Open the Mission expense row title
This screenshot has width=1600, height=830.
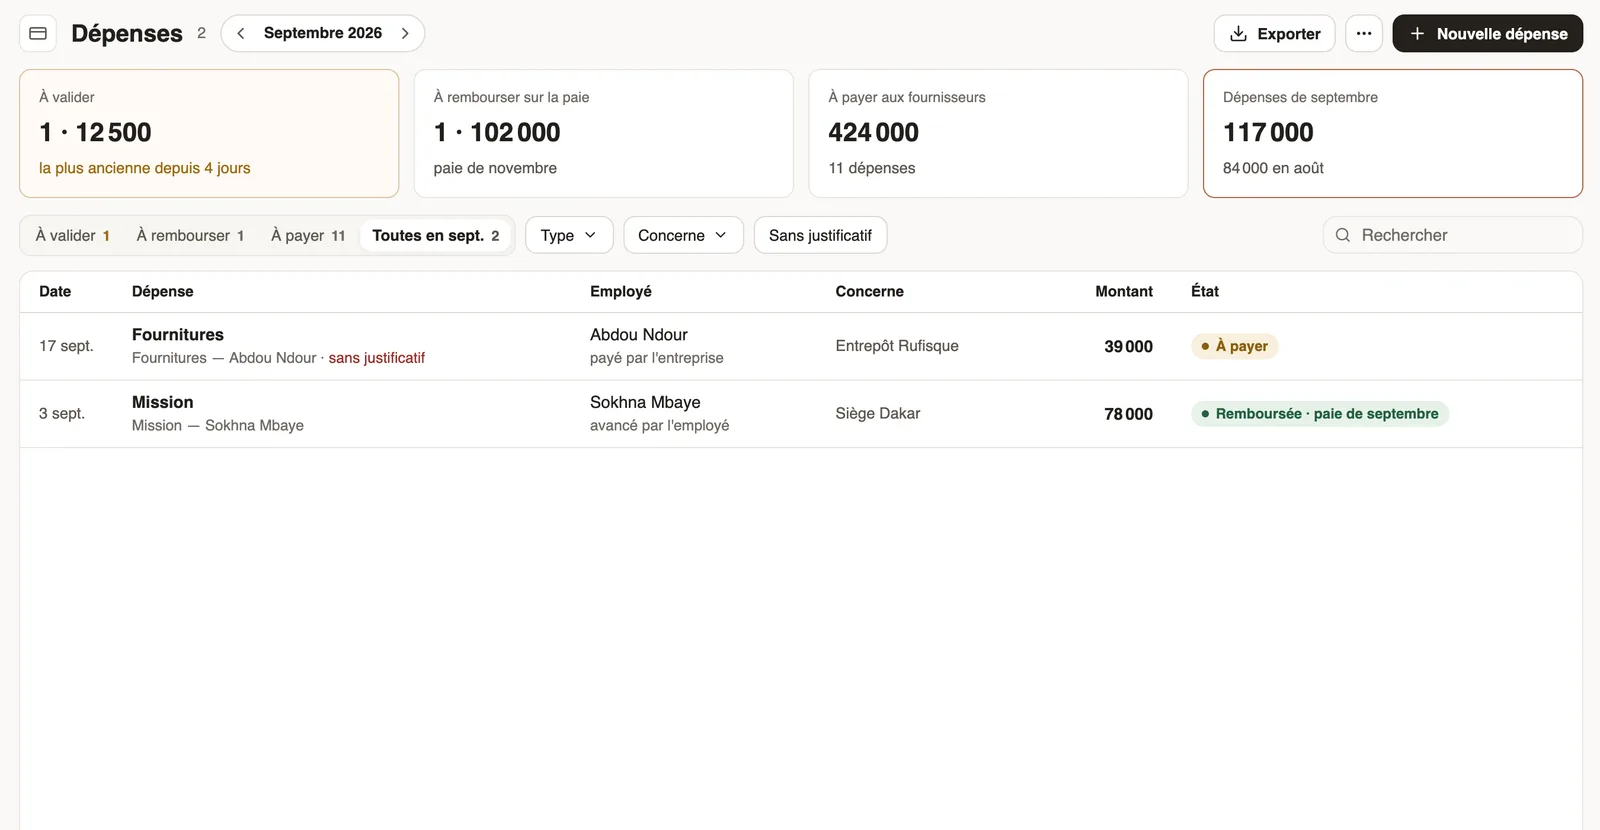[x=163, y=402]
